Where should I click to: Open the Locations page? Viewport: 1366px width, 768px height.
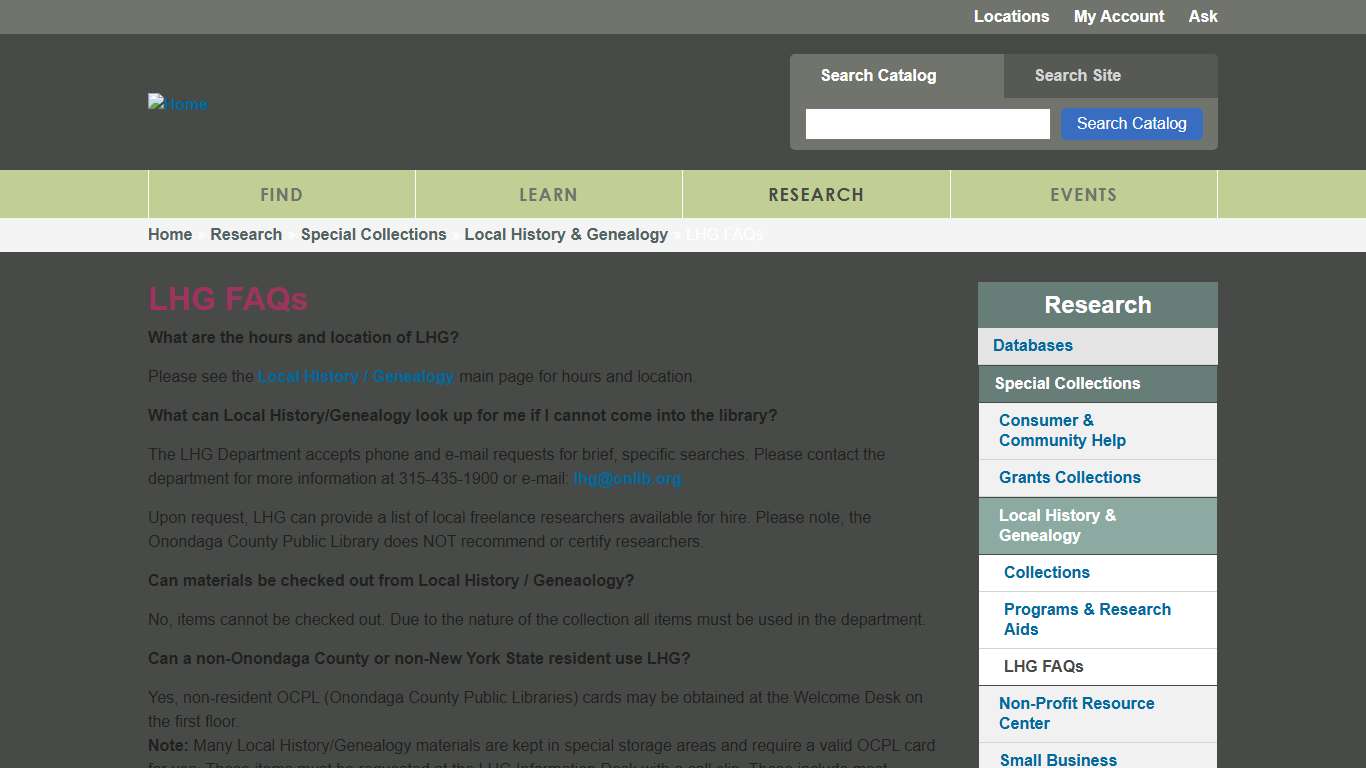click(x=1011, y=16)
